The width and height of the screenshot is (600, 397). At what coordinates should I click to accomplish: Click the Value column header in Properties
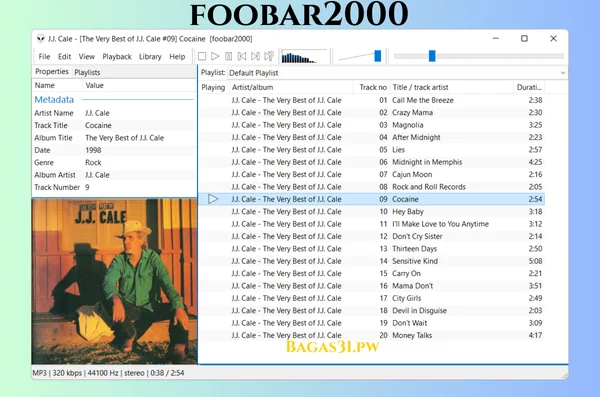click(x=140, y=85)
